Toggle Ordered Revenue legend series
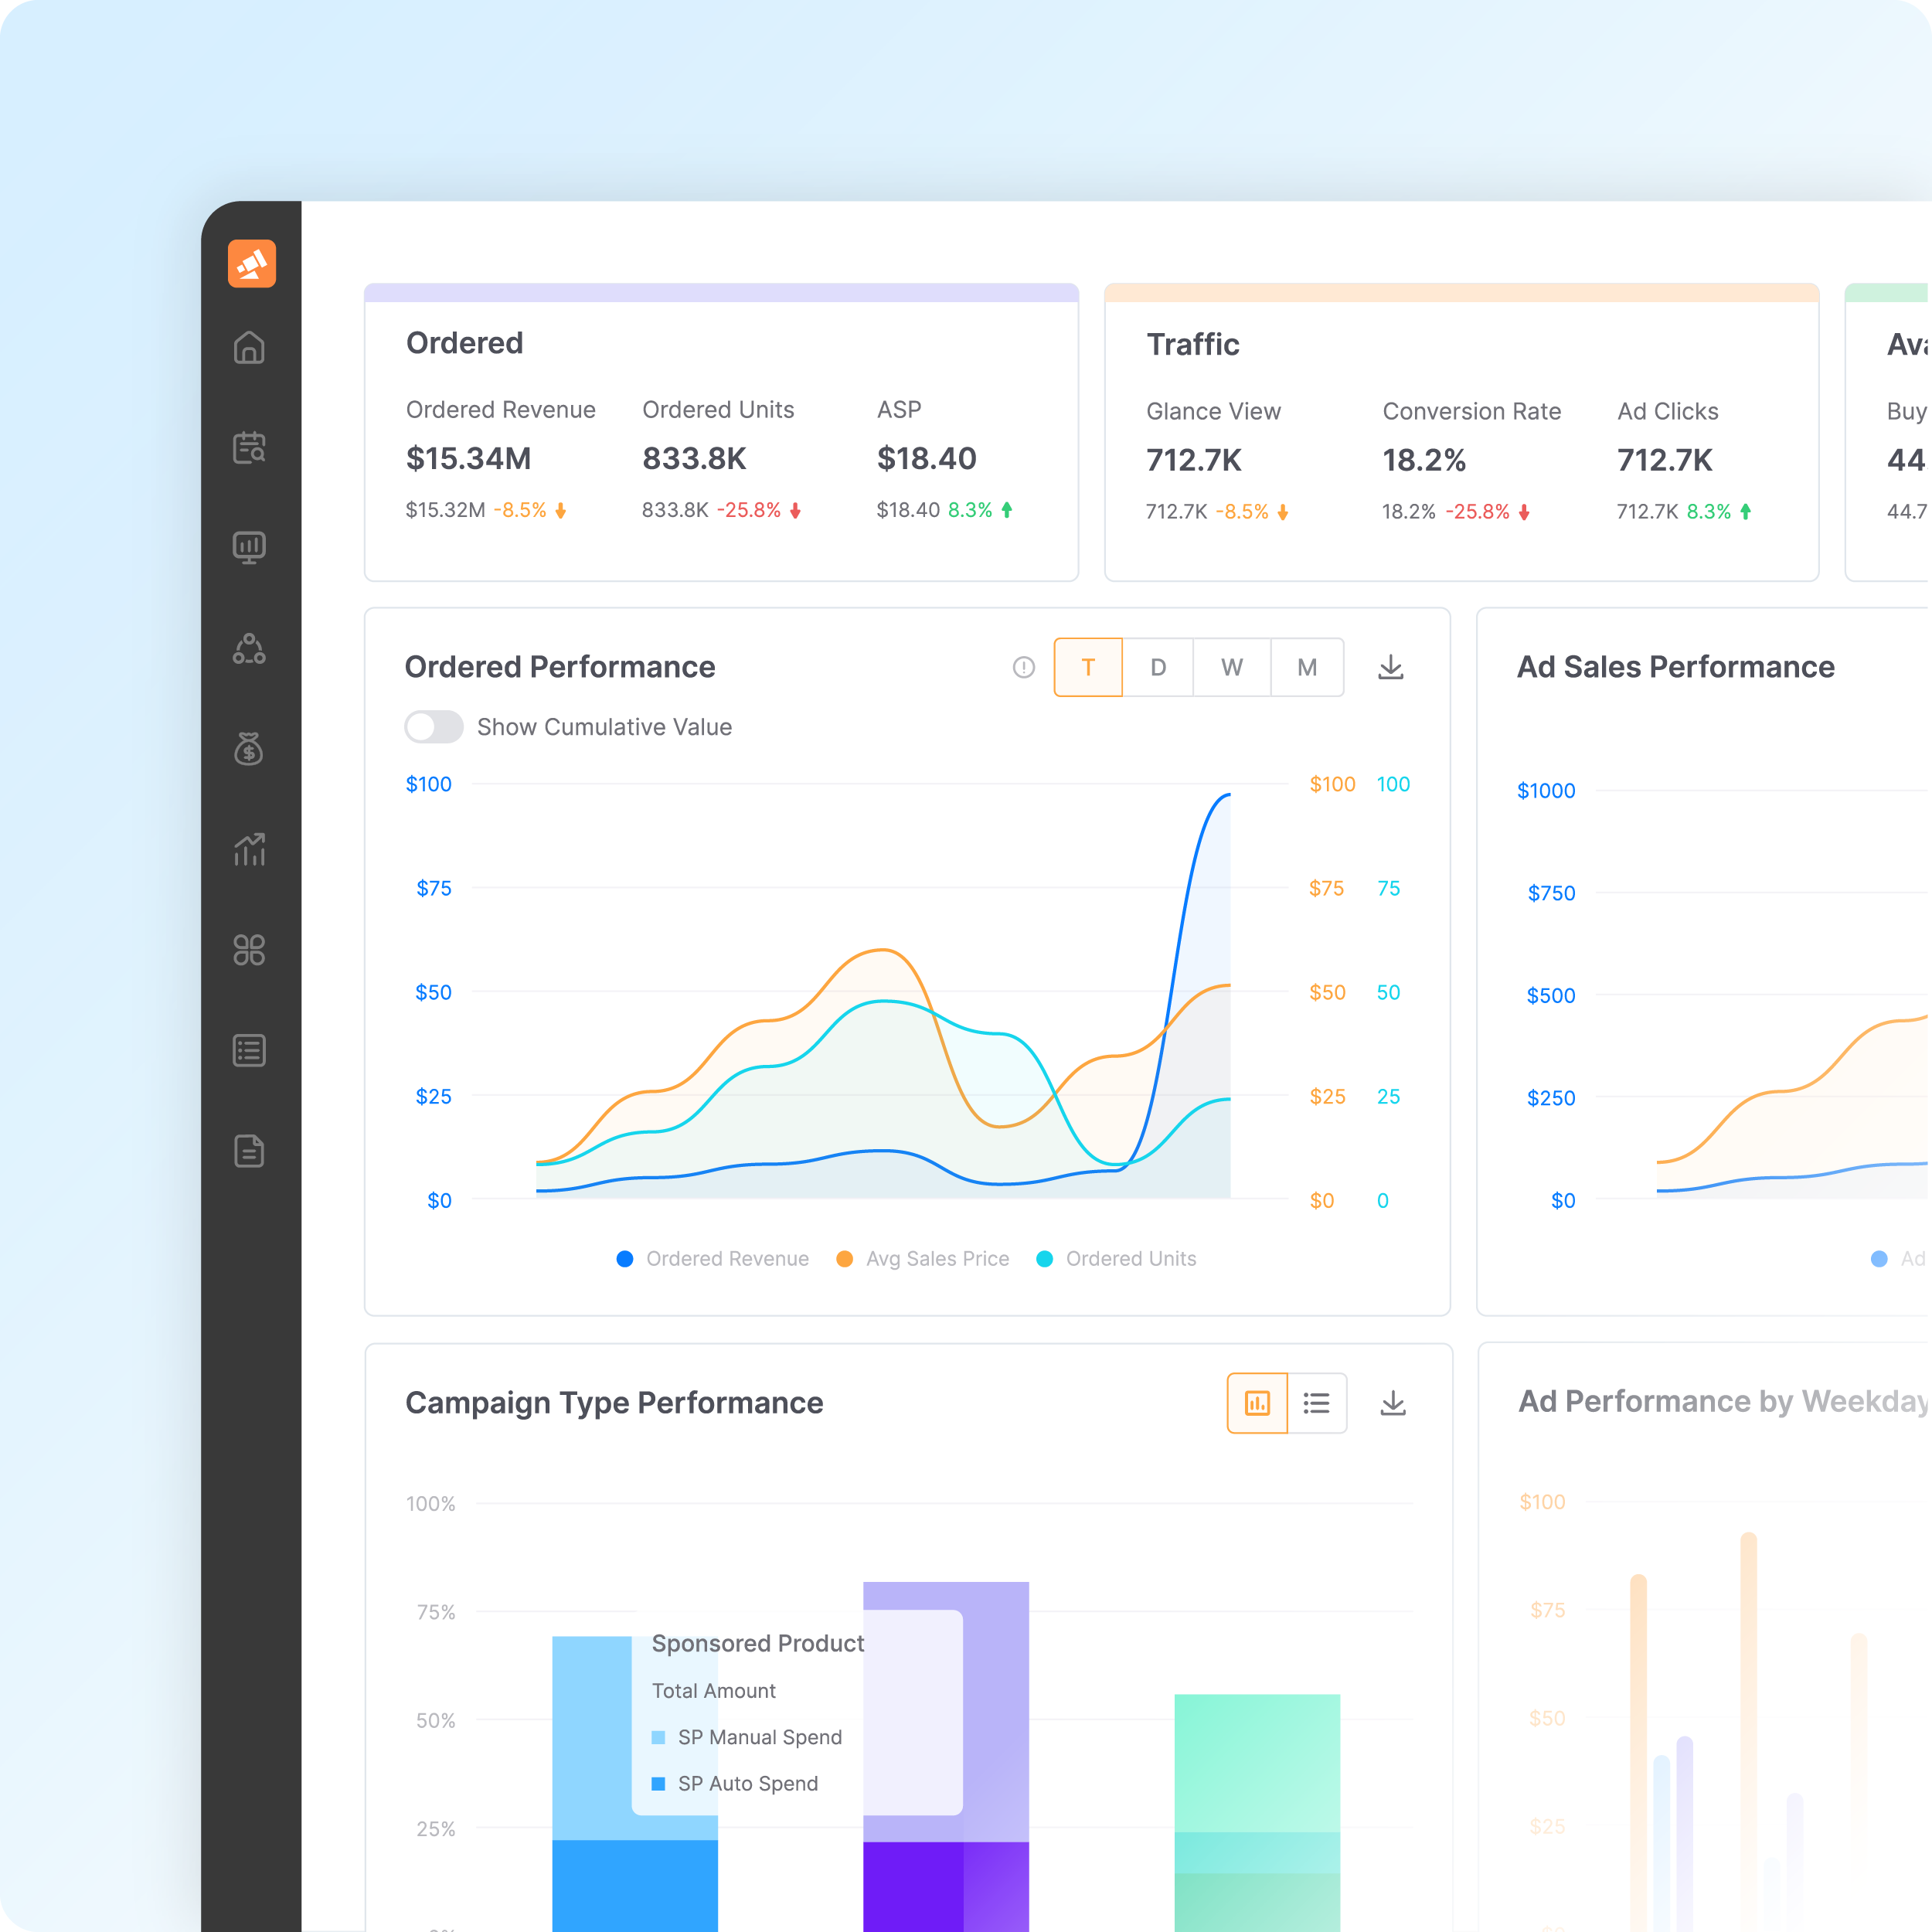Image resolution: width=1932 pixels, height=1932 pixels. point(713,1259)
